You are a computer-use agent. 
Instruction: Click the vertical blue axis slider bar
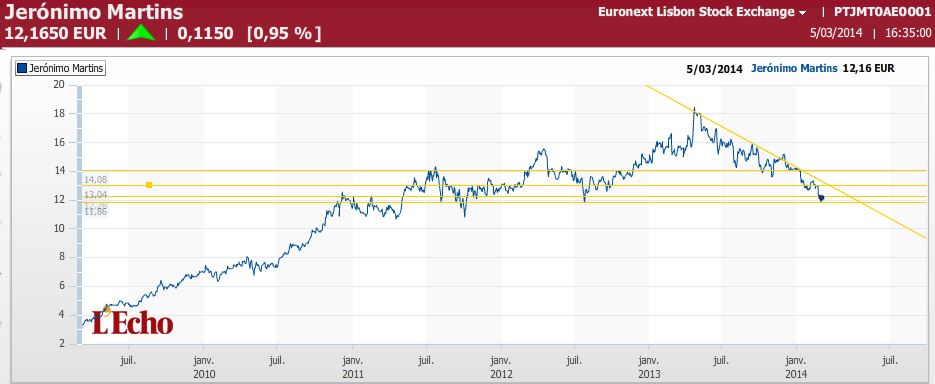[x=79, y=215]
